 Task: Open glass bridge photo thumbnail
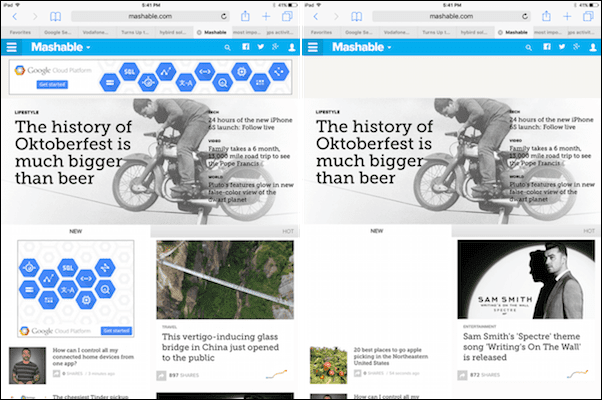(x=225, y=280)
